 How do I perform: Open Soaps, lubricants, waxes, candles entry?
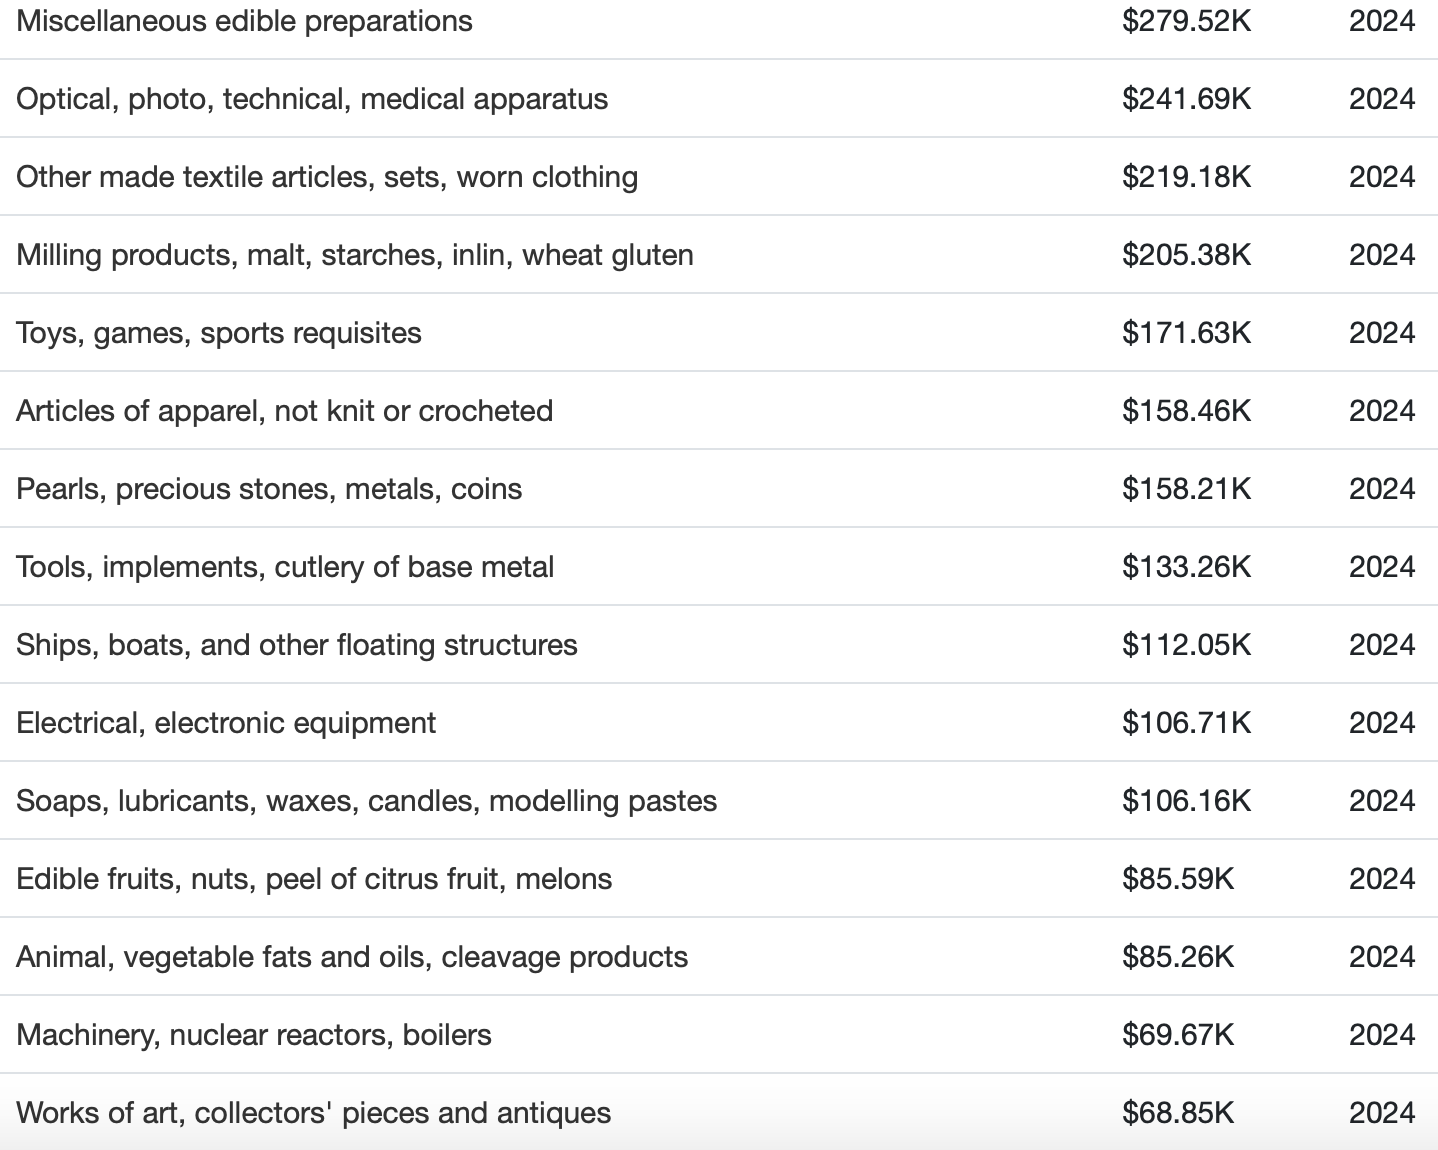367,801
